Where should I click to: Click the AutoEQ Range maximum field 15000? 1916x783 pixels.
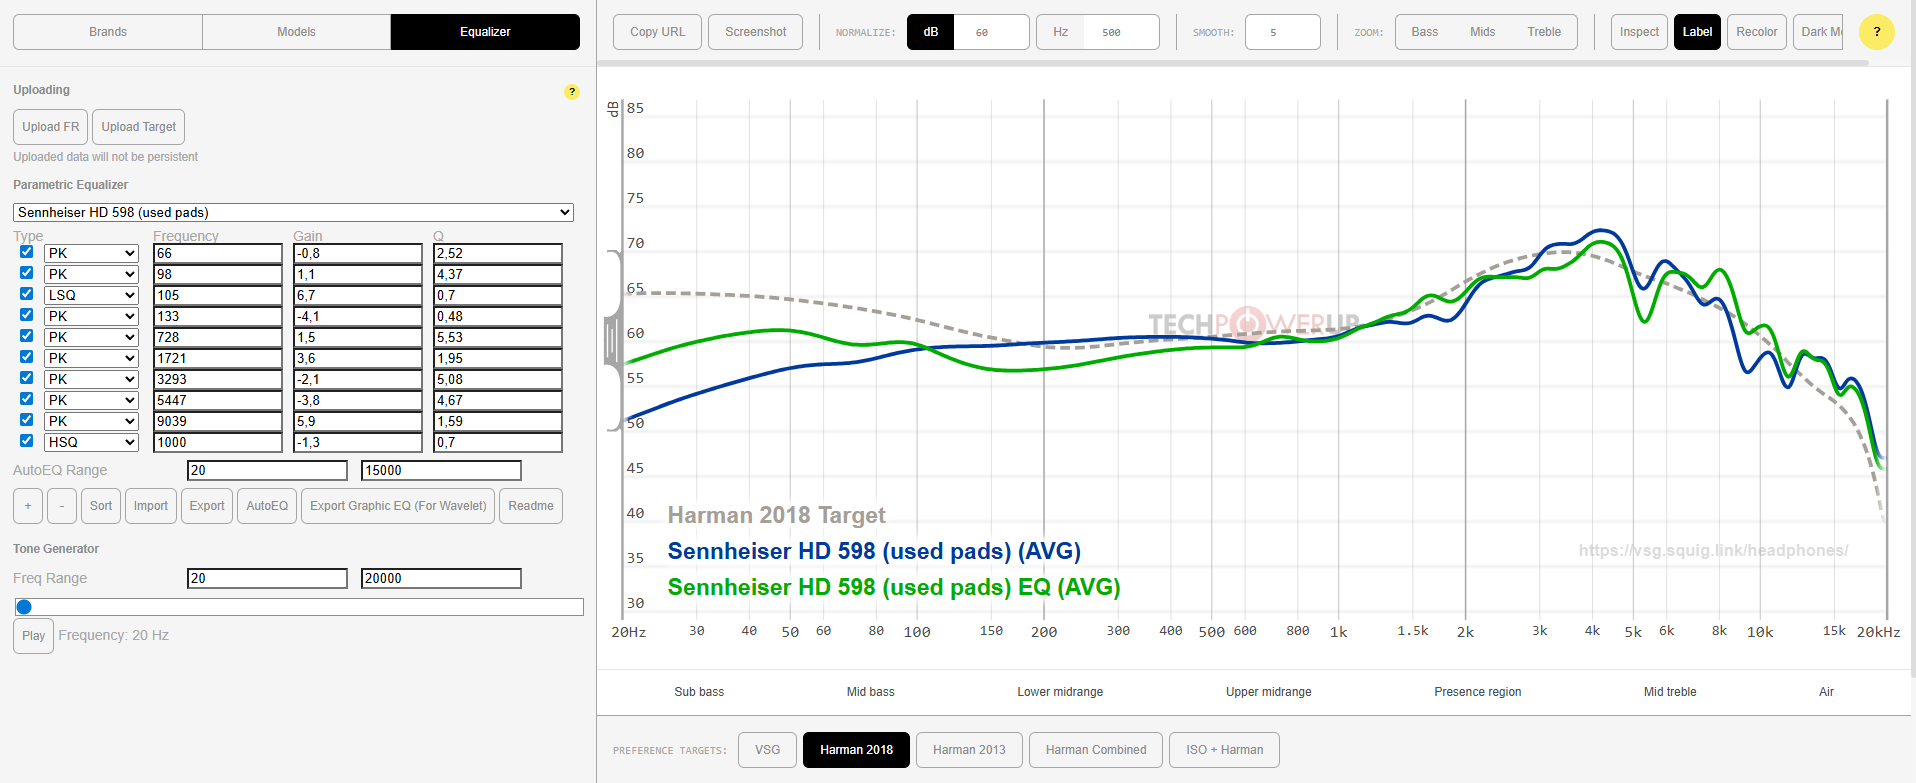(441, 470)
